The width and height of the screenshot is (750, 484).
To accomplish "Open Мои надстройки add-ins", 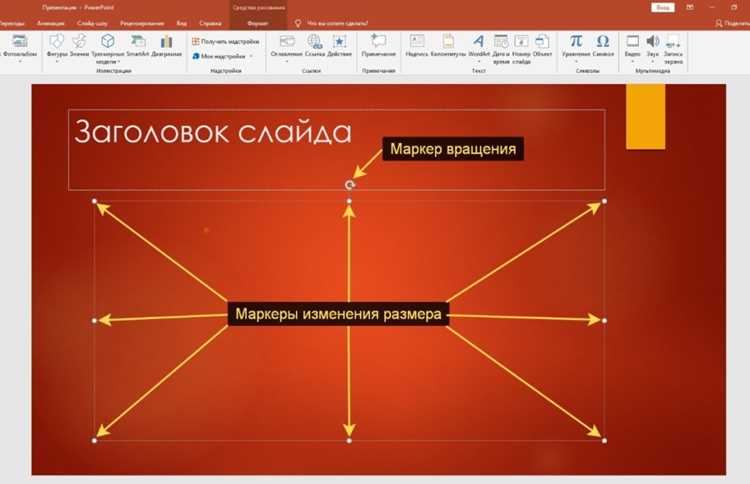I will point(219,56).
